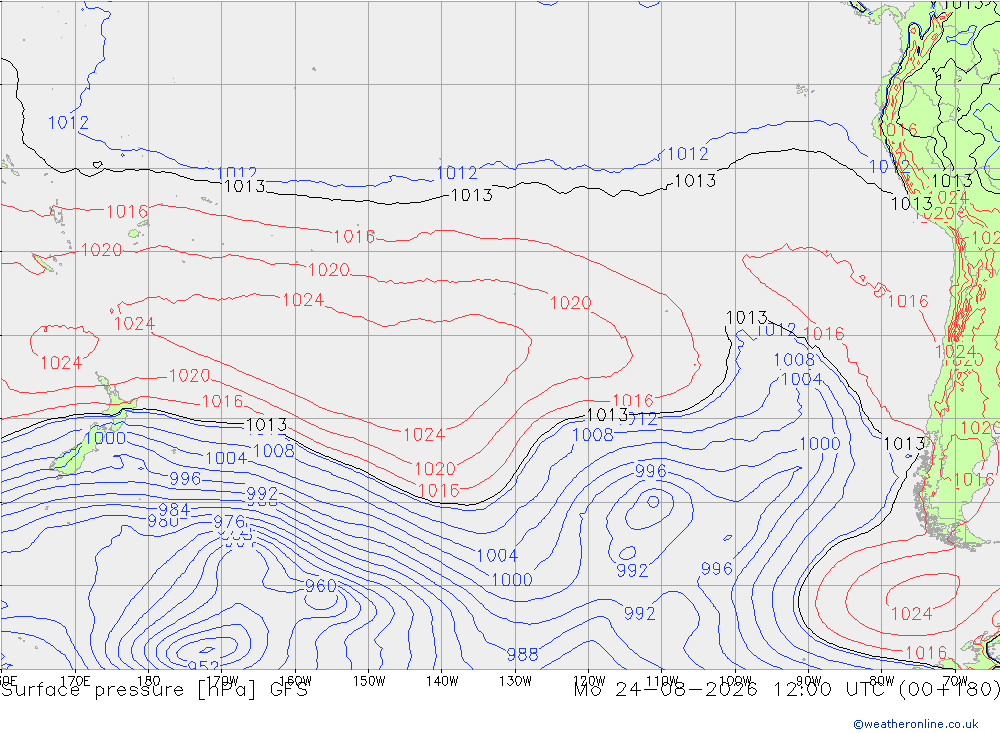
Task: Click the 996 label above the low
Action: (x=651, y=471)
